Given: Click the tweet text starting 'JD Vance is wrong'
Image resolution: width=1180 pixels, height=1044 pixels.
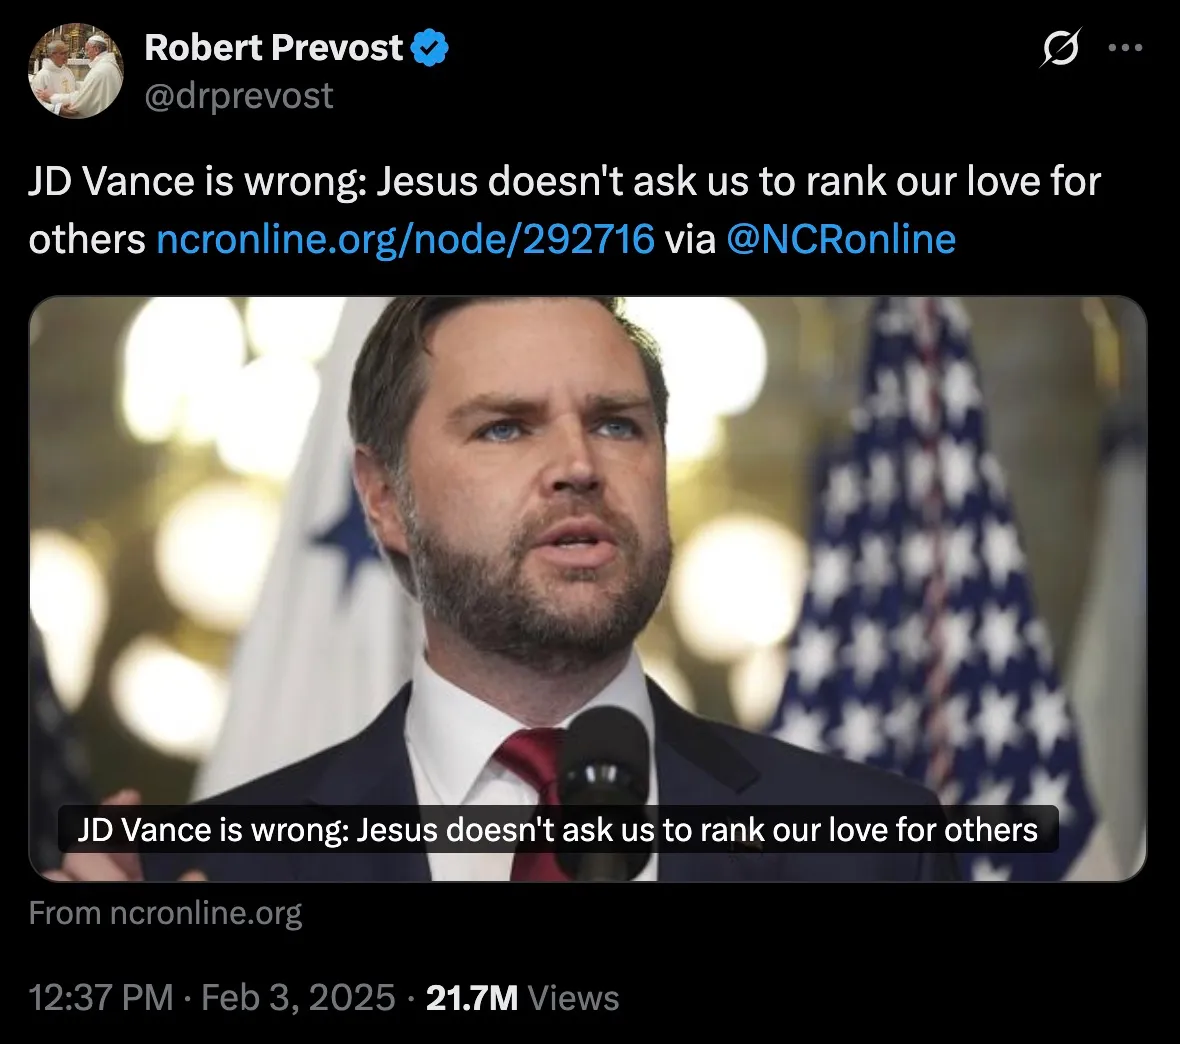Looking at the screenshot, I should coord(565,211).
